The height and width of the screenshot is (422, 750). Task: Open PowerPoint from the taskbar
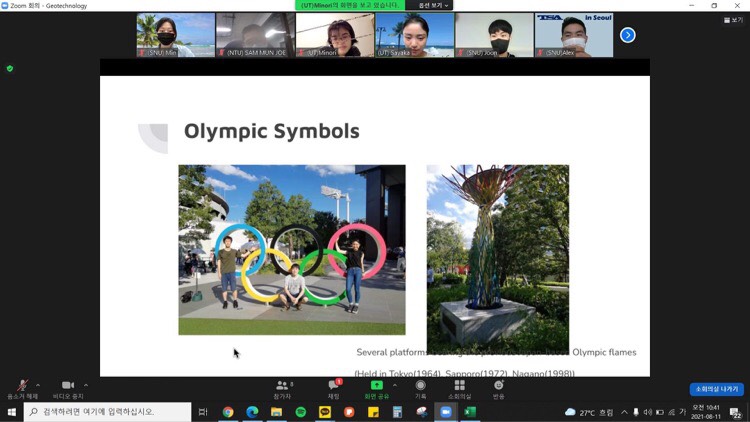(349, 411)
